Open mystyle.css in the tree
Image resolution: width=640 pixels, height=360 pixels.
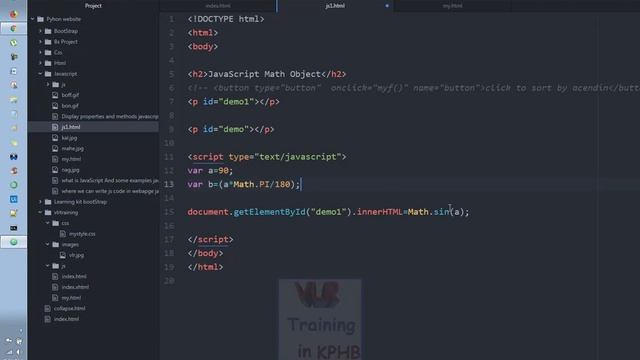pos(82,234)
